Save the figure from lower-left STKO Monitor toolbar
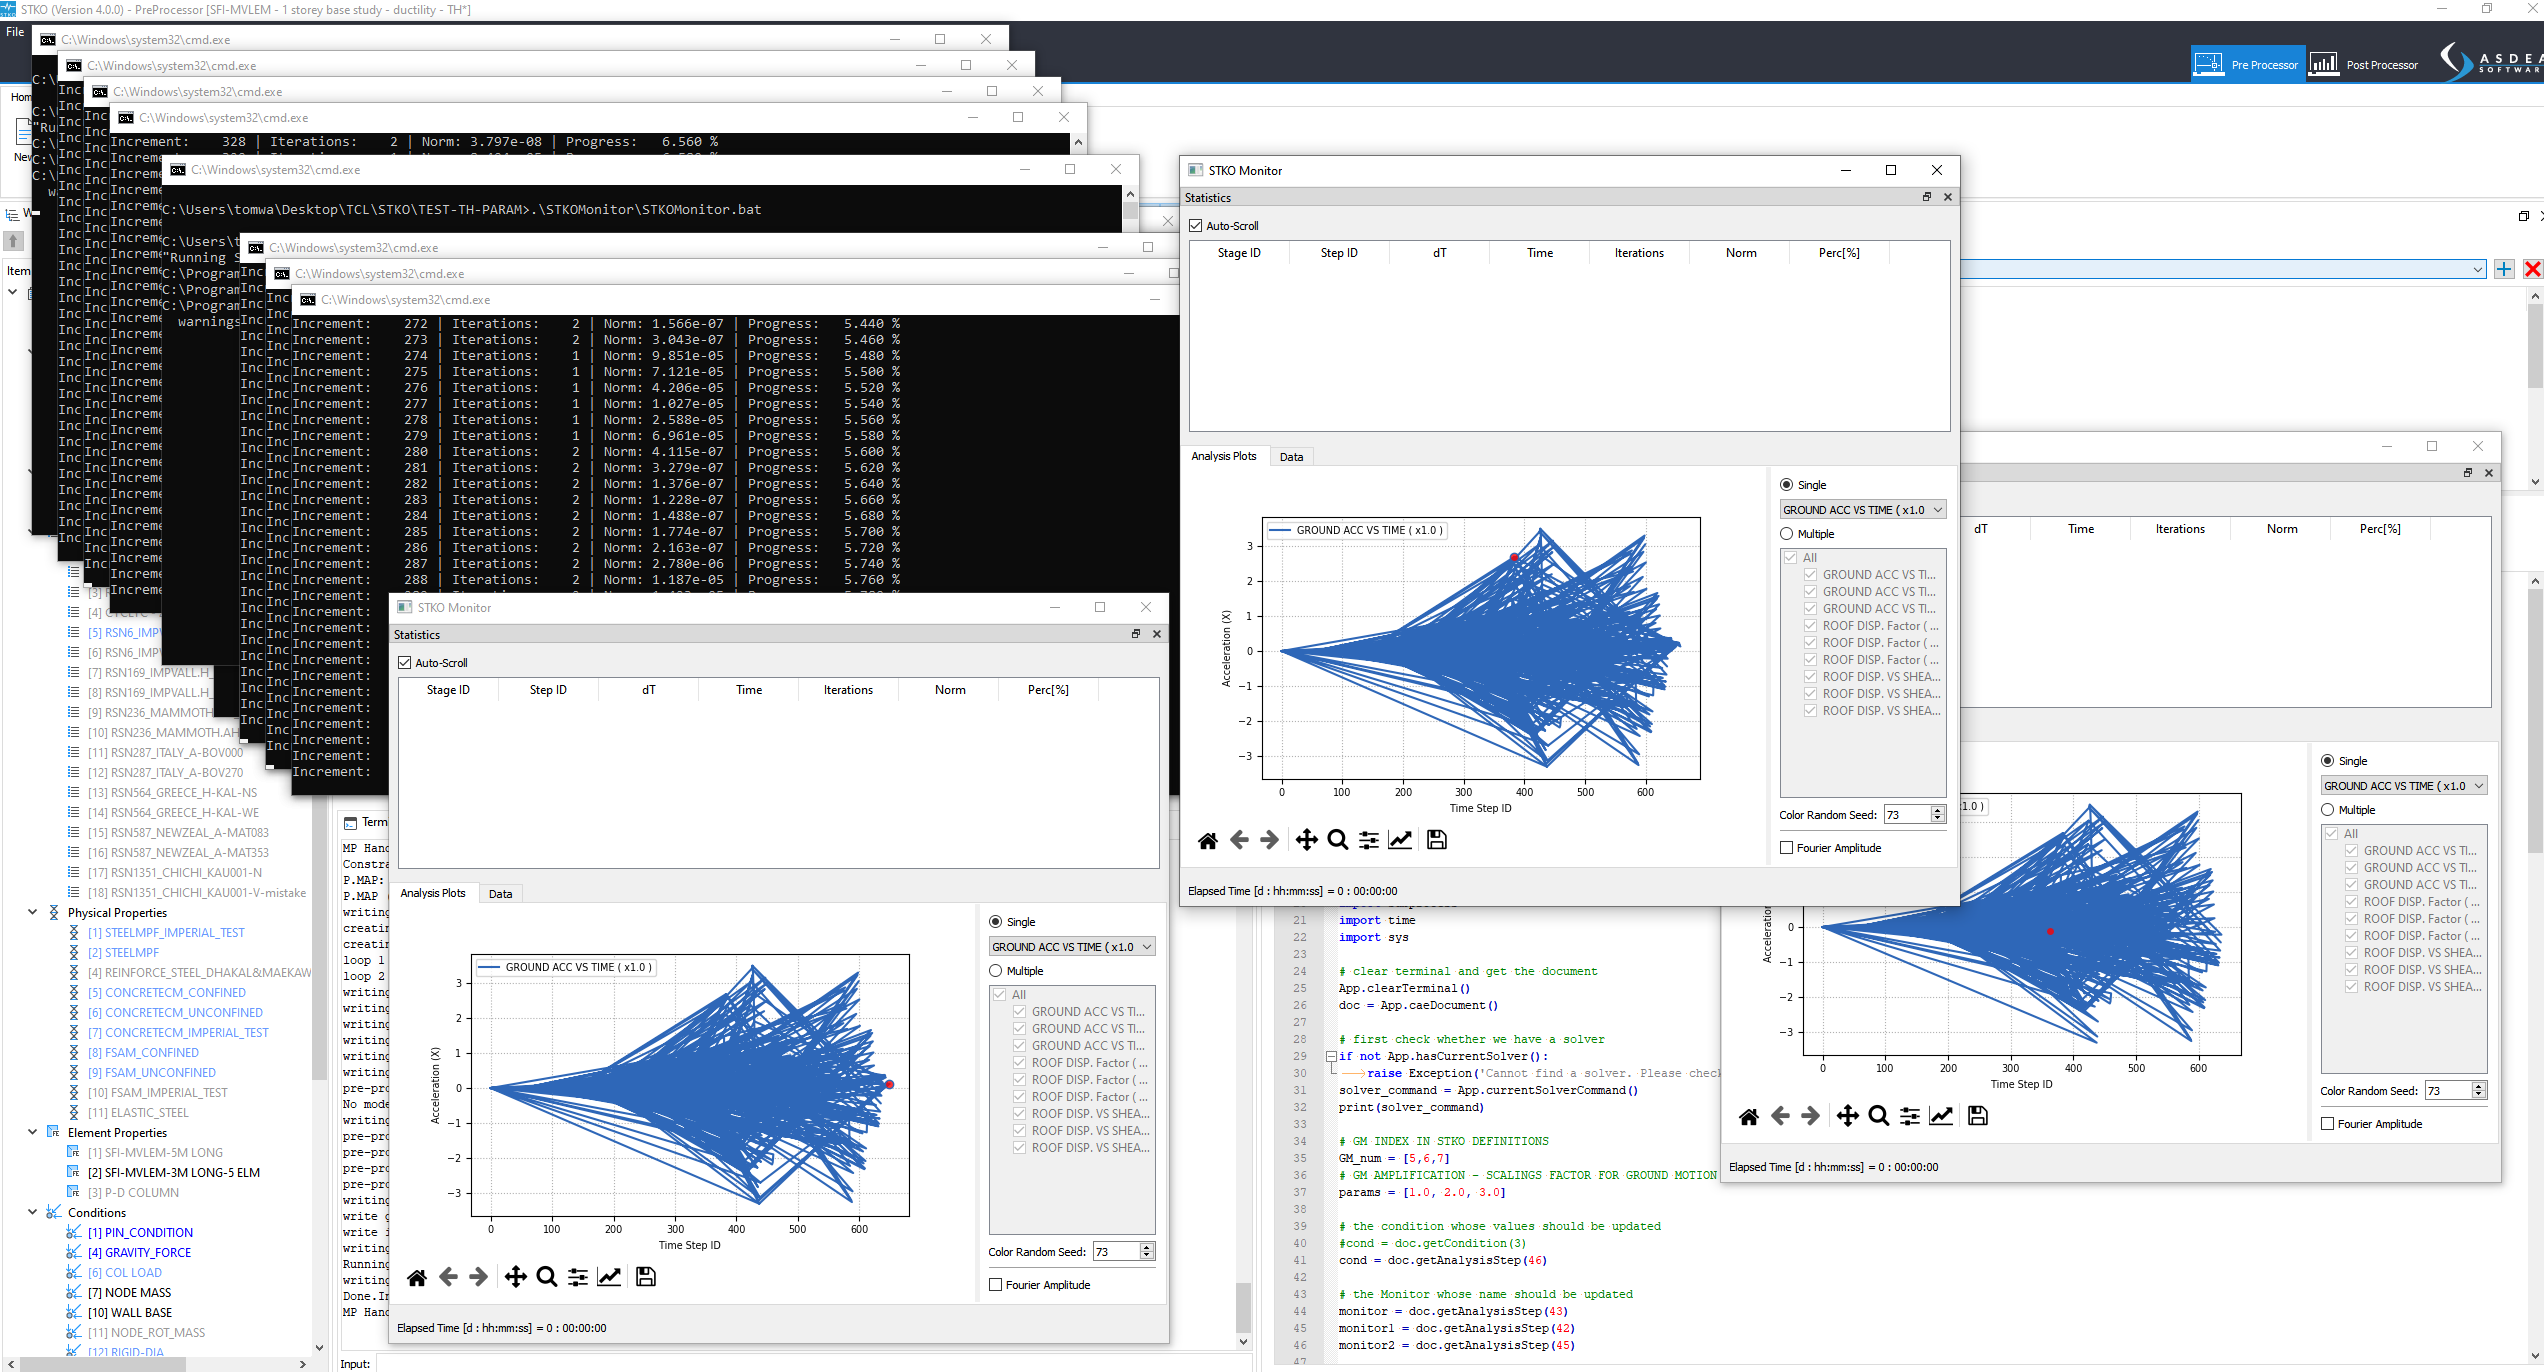 646,1277
